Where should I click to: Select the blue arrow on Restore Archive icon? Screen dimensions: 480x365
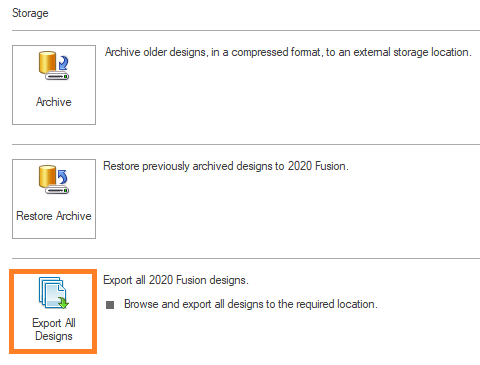point(63,177)
